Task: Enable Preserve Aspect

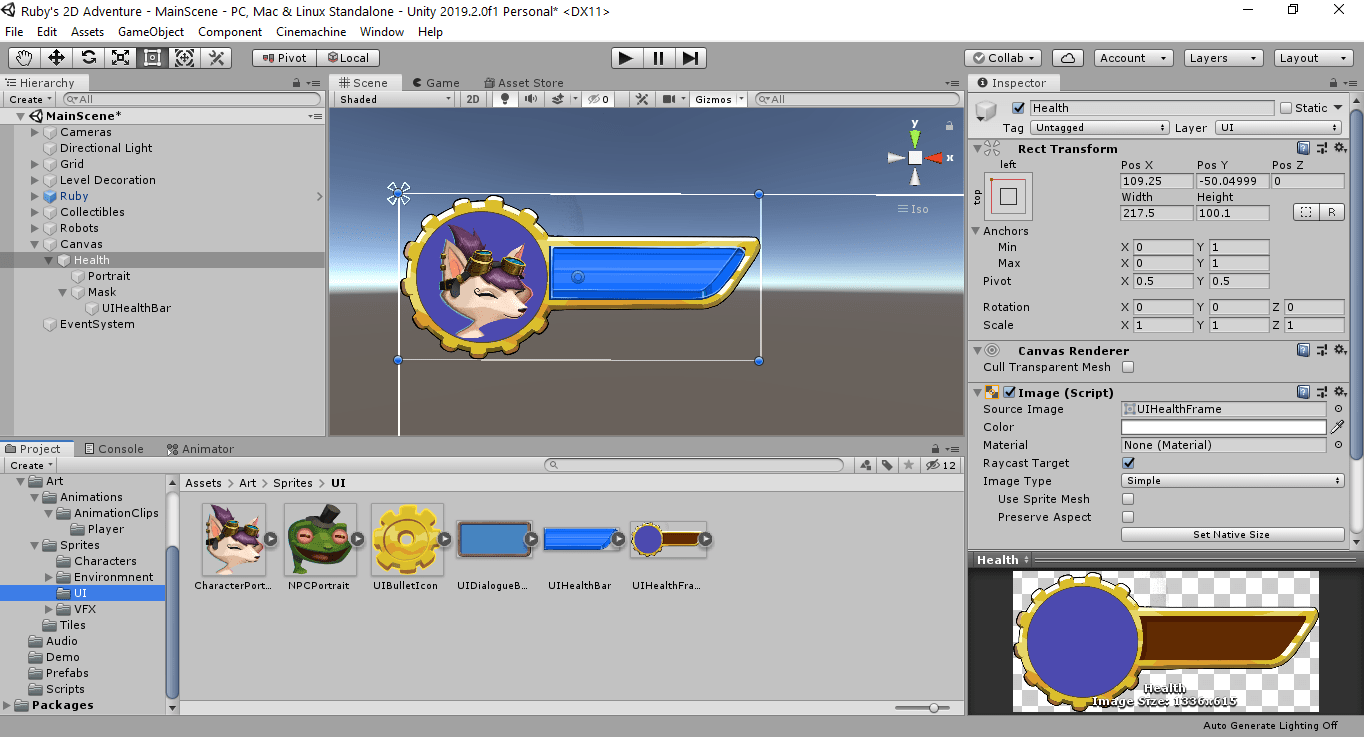Action: [1128, 517]
